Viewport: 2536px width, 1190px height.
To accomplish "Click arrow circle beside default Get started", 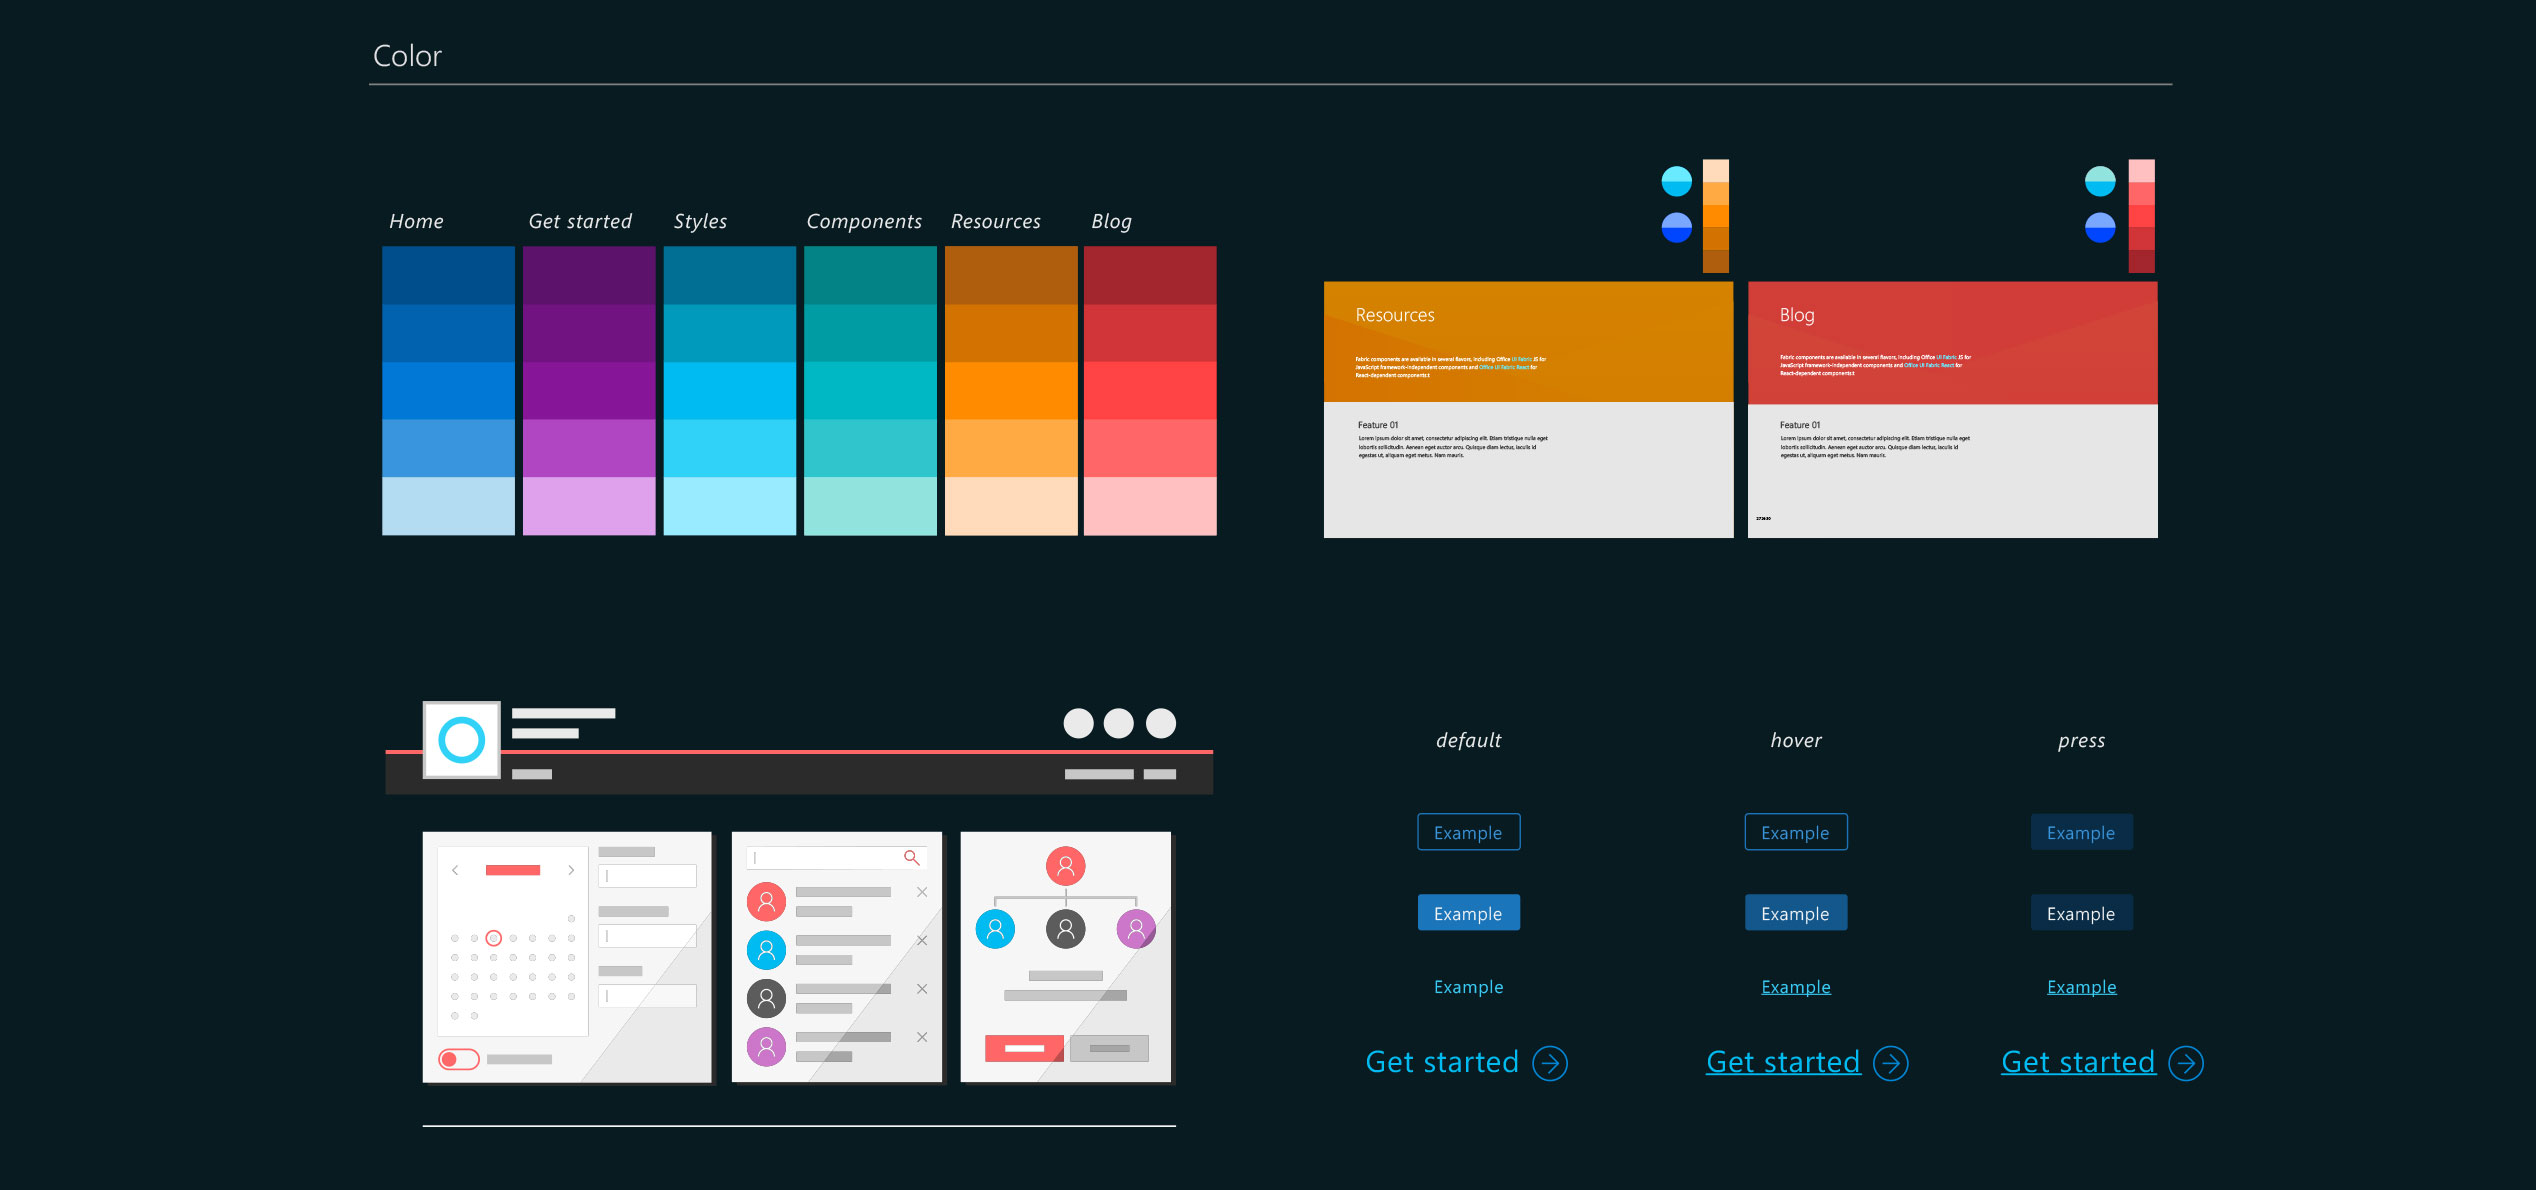I will (1550, 1063).
